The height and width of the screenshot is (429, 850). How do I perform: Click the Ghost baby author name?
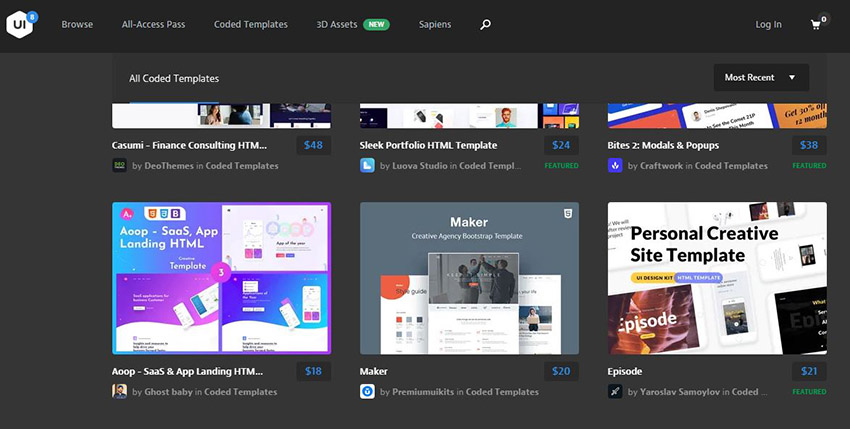point(169,392)
